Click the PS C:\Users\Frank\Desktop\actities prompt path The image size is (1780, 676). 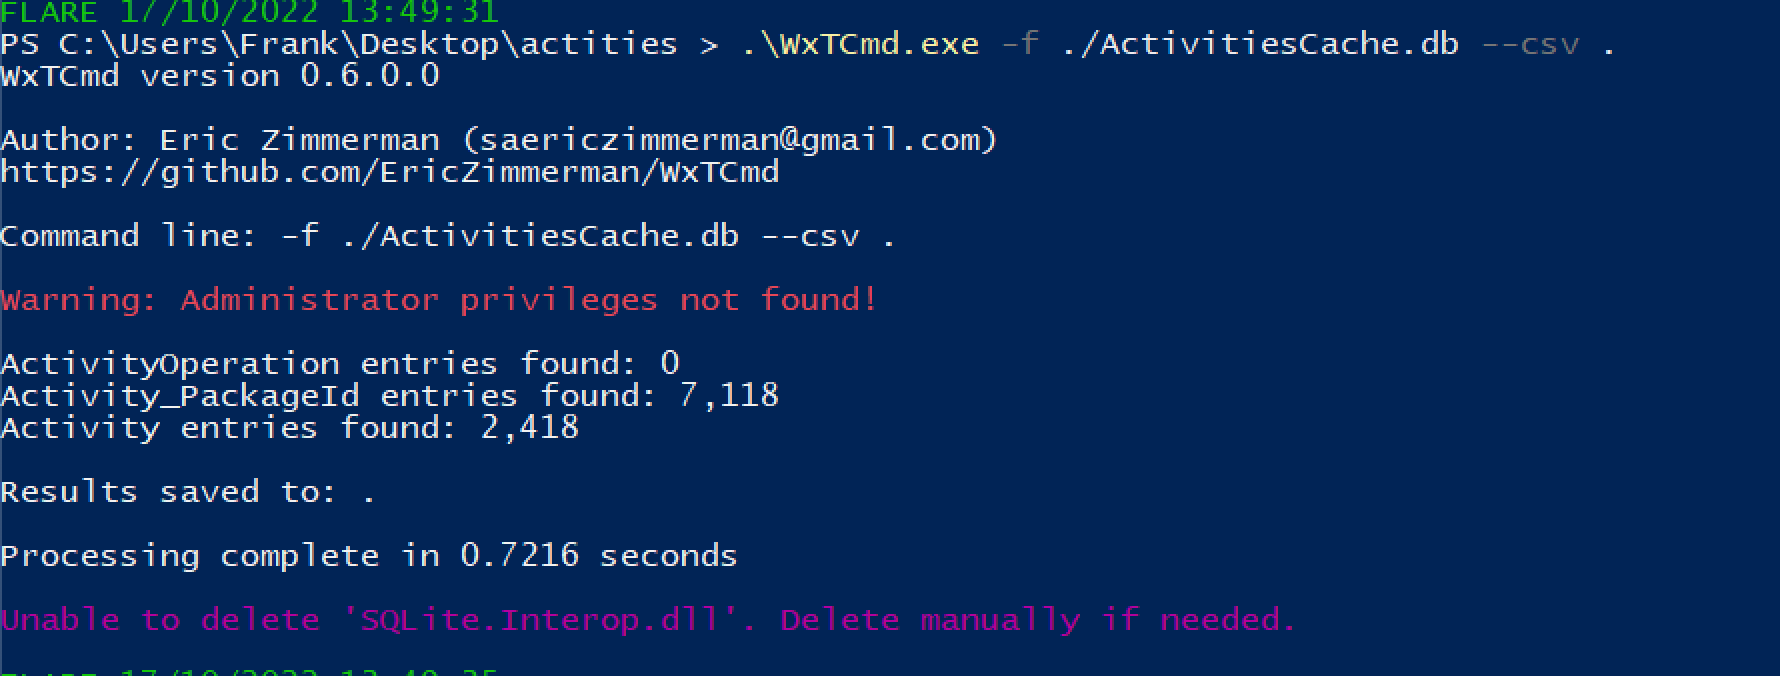[339, 44]
